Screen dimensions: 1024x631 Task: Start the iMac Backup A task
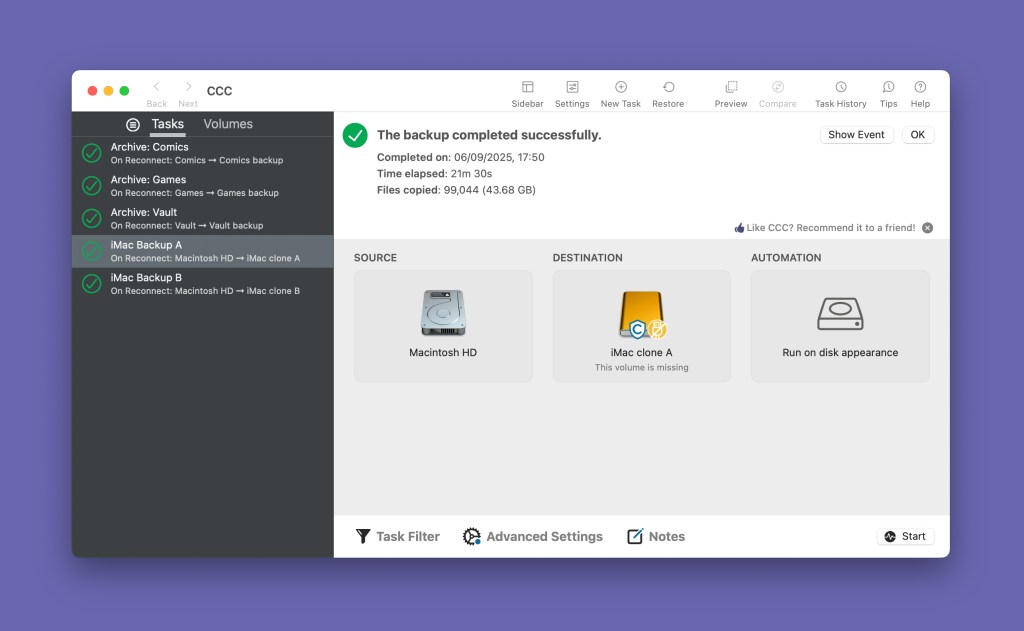pyautogui.click(x=904, y=536)
